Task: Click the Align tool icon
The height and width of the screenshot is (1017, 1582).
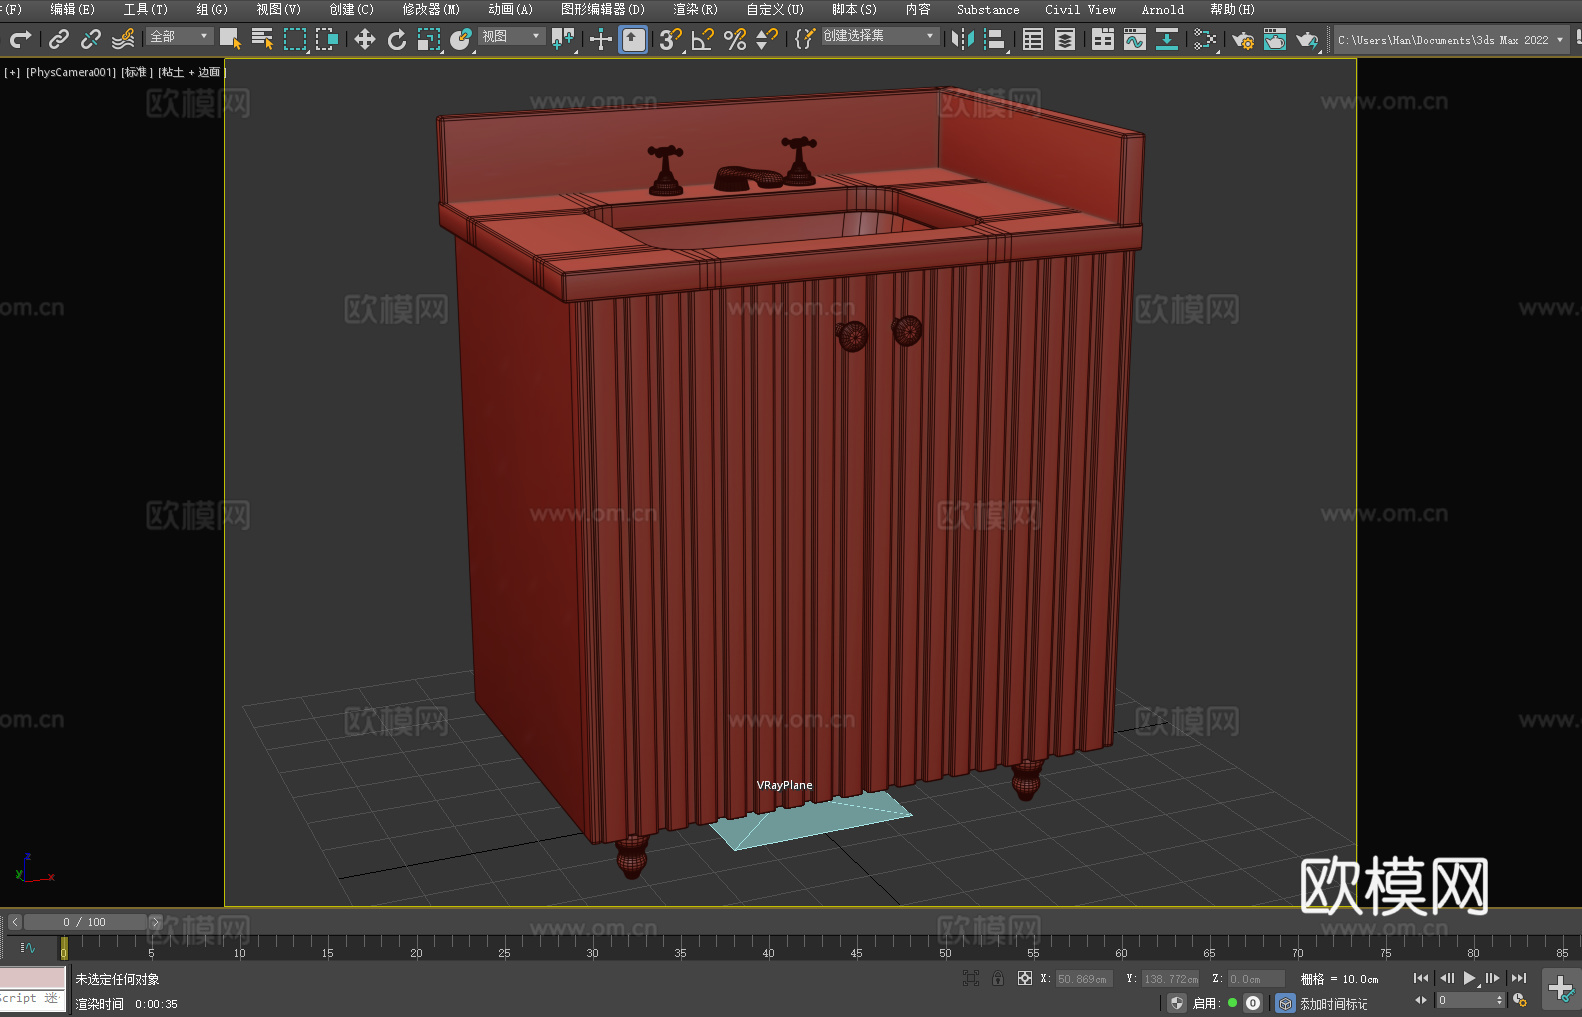Action: [x=995, y=39]
